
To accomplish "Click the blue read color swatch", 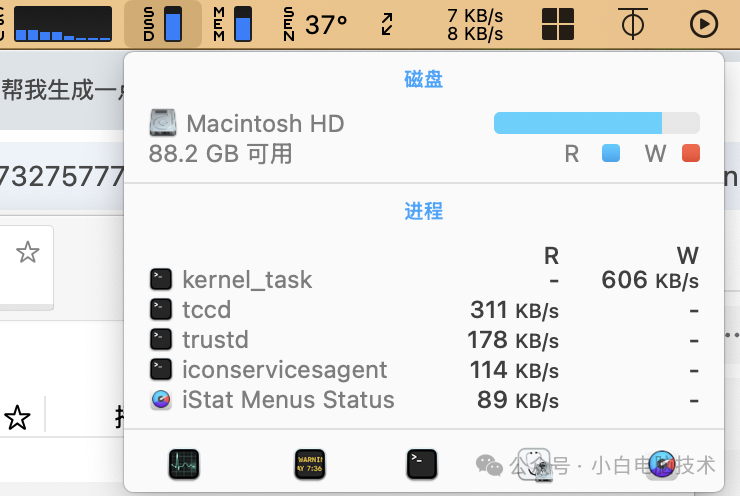I will [611, 153].
